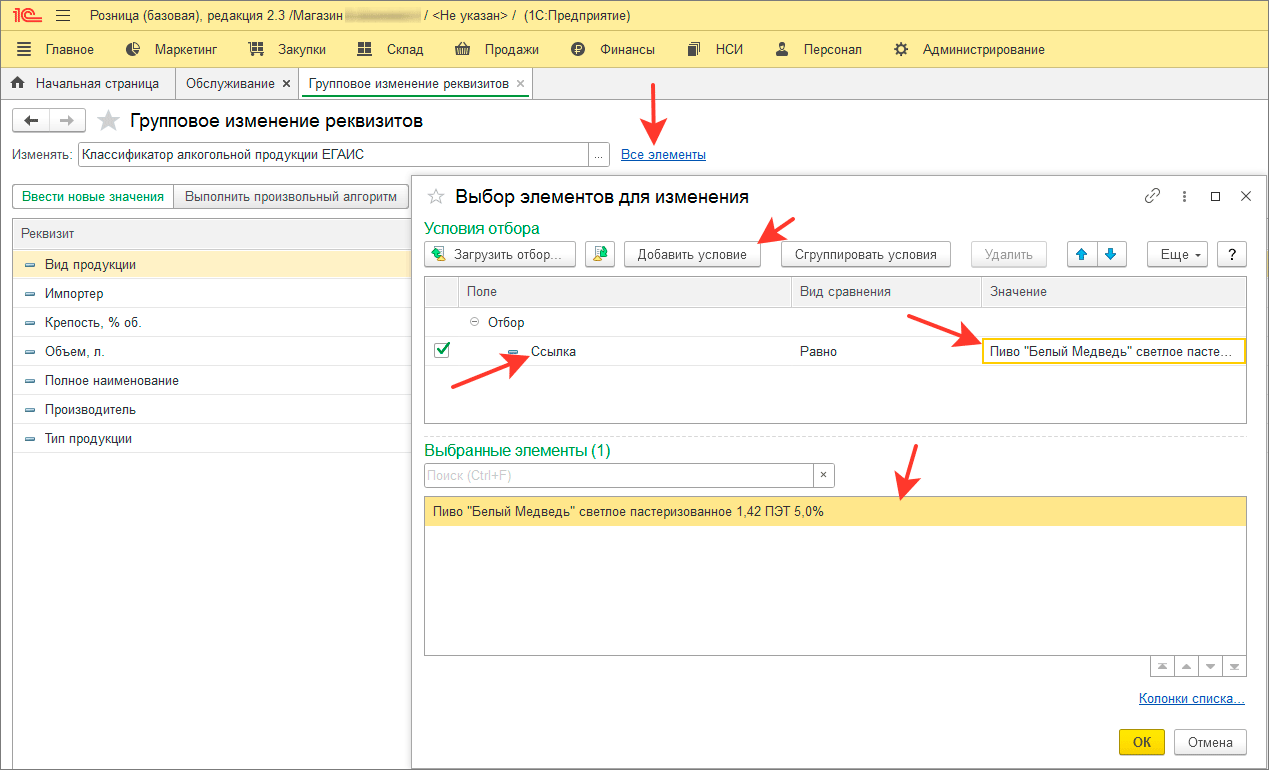This screenshot has width=1269, height=770.
Task: Open selection ellipsis button of Изменять field
Action: (x=598, y=155)
